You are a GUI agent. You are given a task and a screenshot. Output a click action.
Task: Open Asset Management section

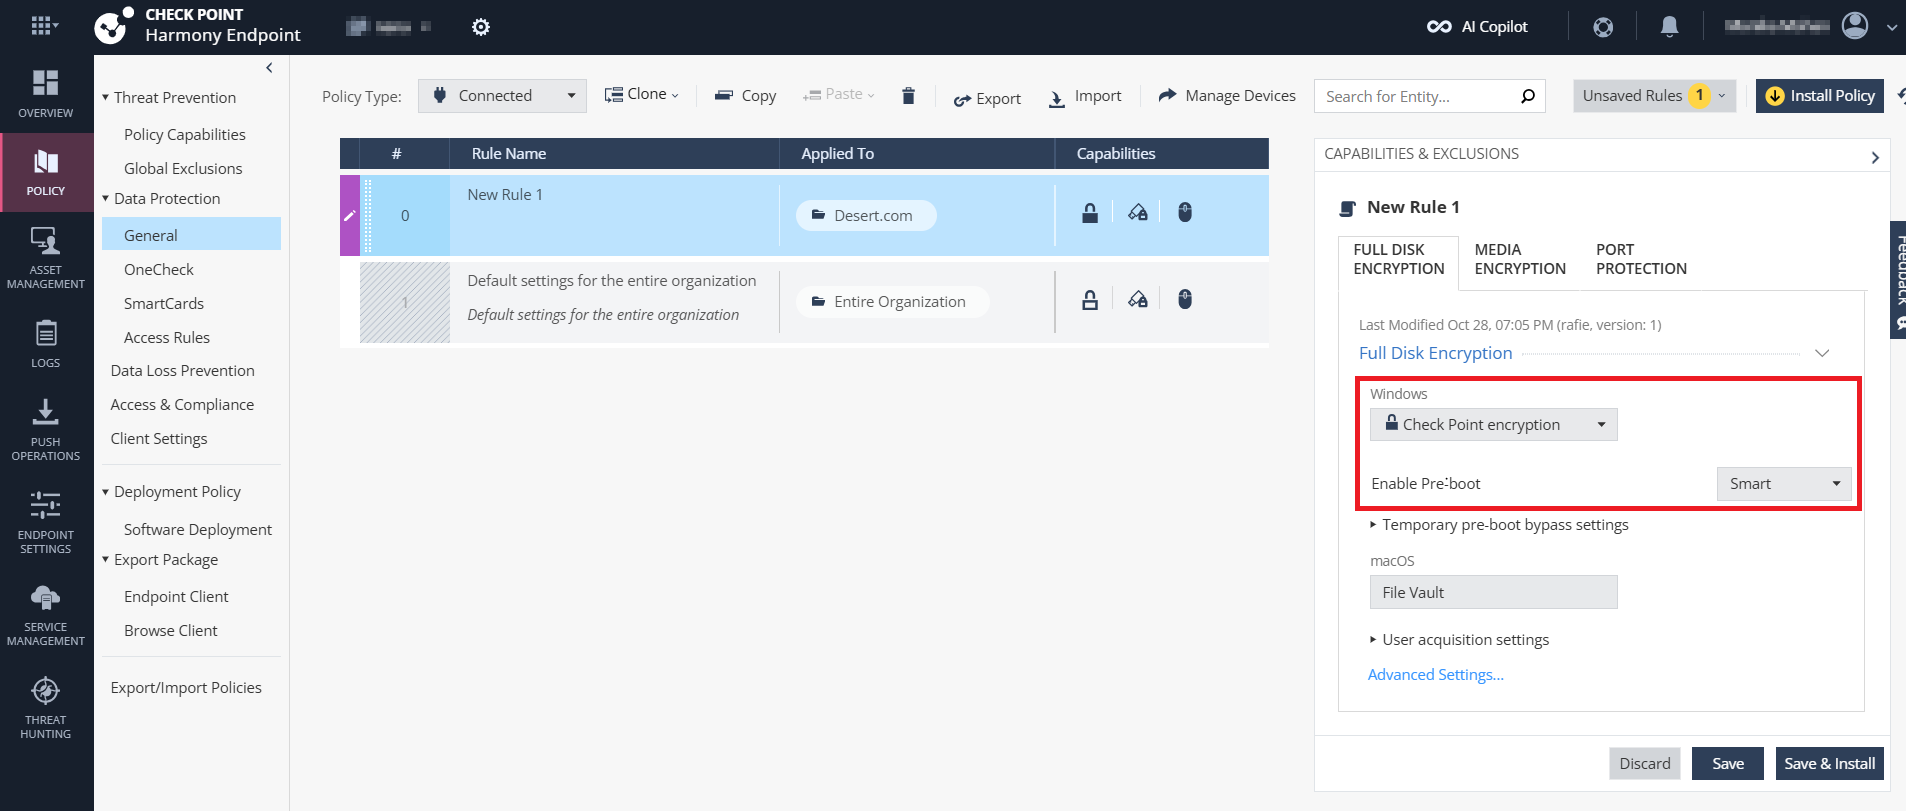click(x=46, y=258)
